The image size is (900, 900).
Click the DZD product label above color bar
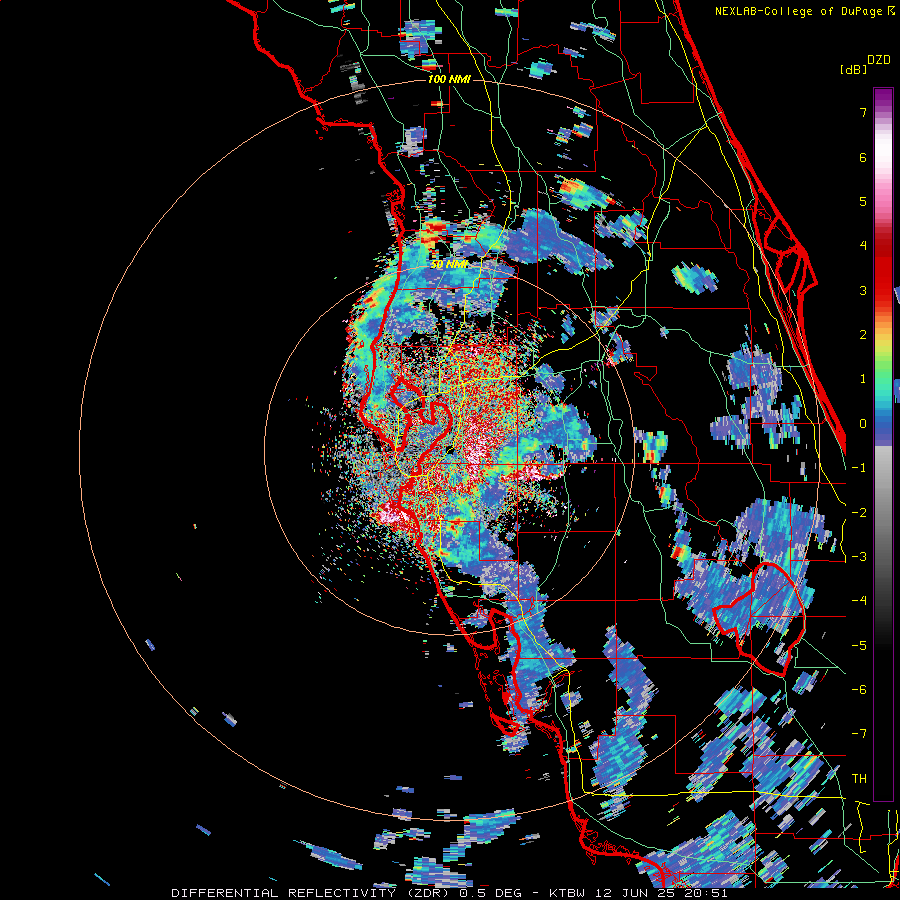tap(879, 60)
